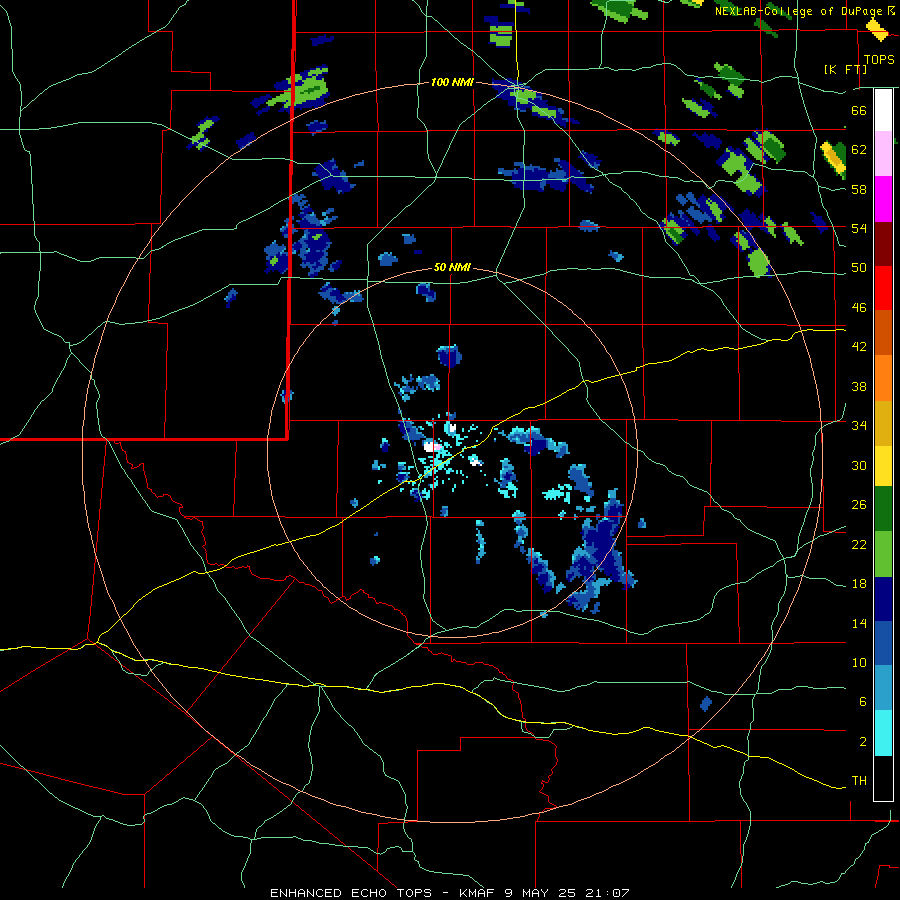Viewport: 900px width, 900px height.
Task: Select the 2 legend scale value
Action: click(863, 742)
